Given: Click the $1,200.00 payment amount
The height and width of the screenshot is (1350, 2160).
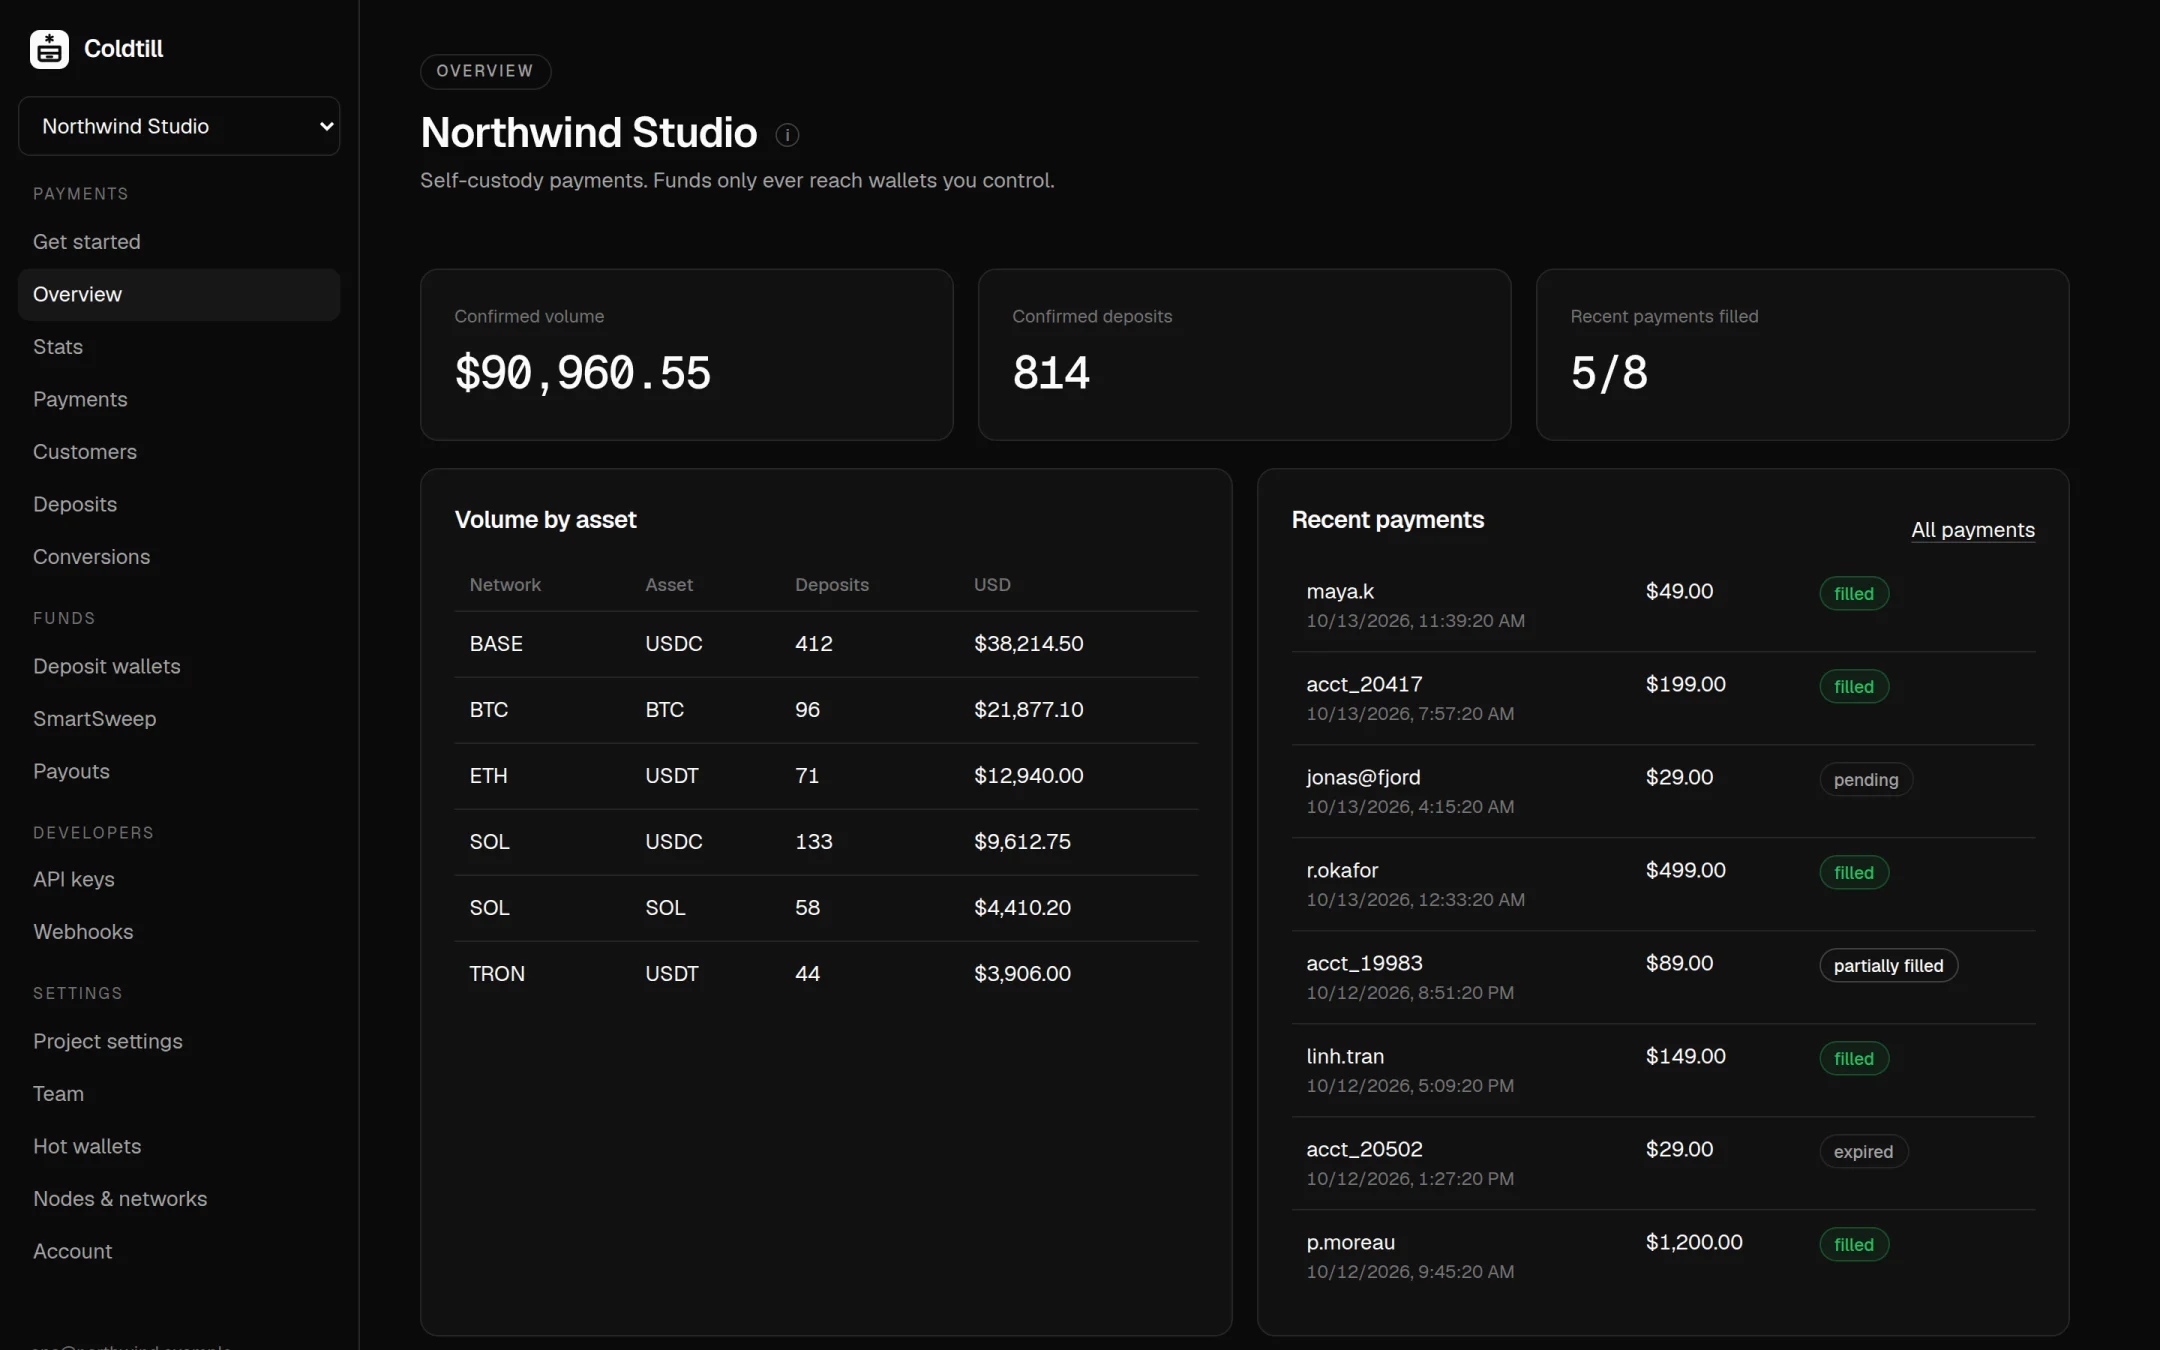Looking at the screenshot, I should click(x=1693, y=1242).
